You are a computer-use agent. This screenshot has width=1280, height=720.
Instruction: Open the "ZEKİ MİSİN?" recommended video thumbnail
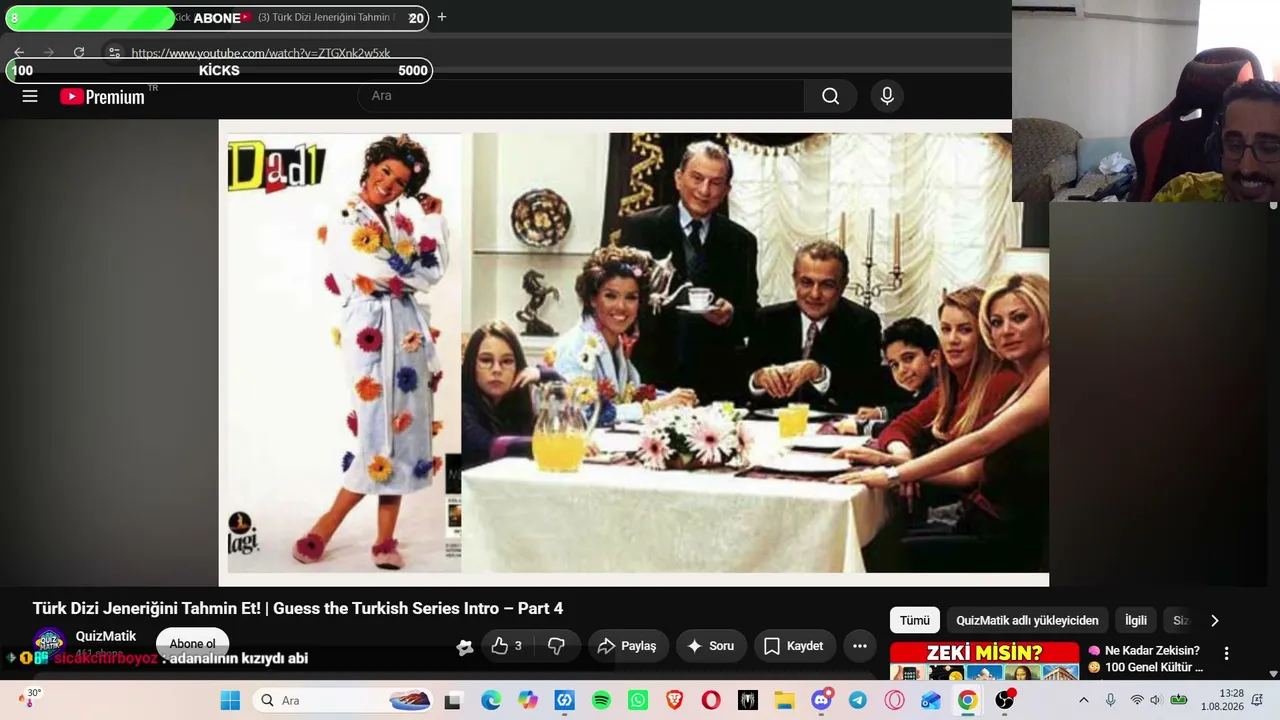[985, 660]
